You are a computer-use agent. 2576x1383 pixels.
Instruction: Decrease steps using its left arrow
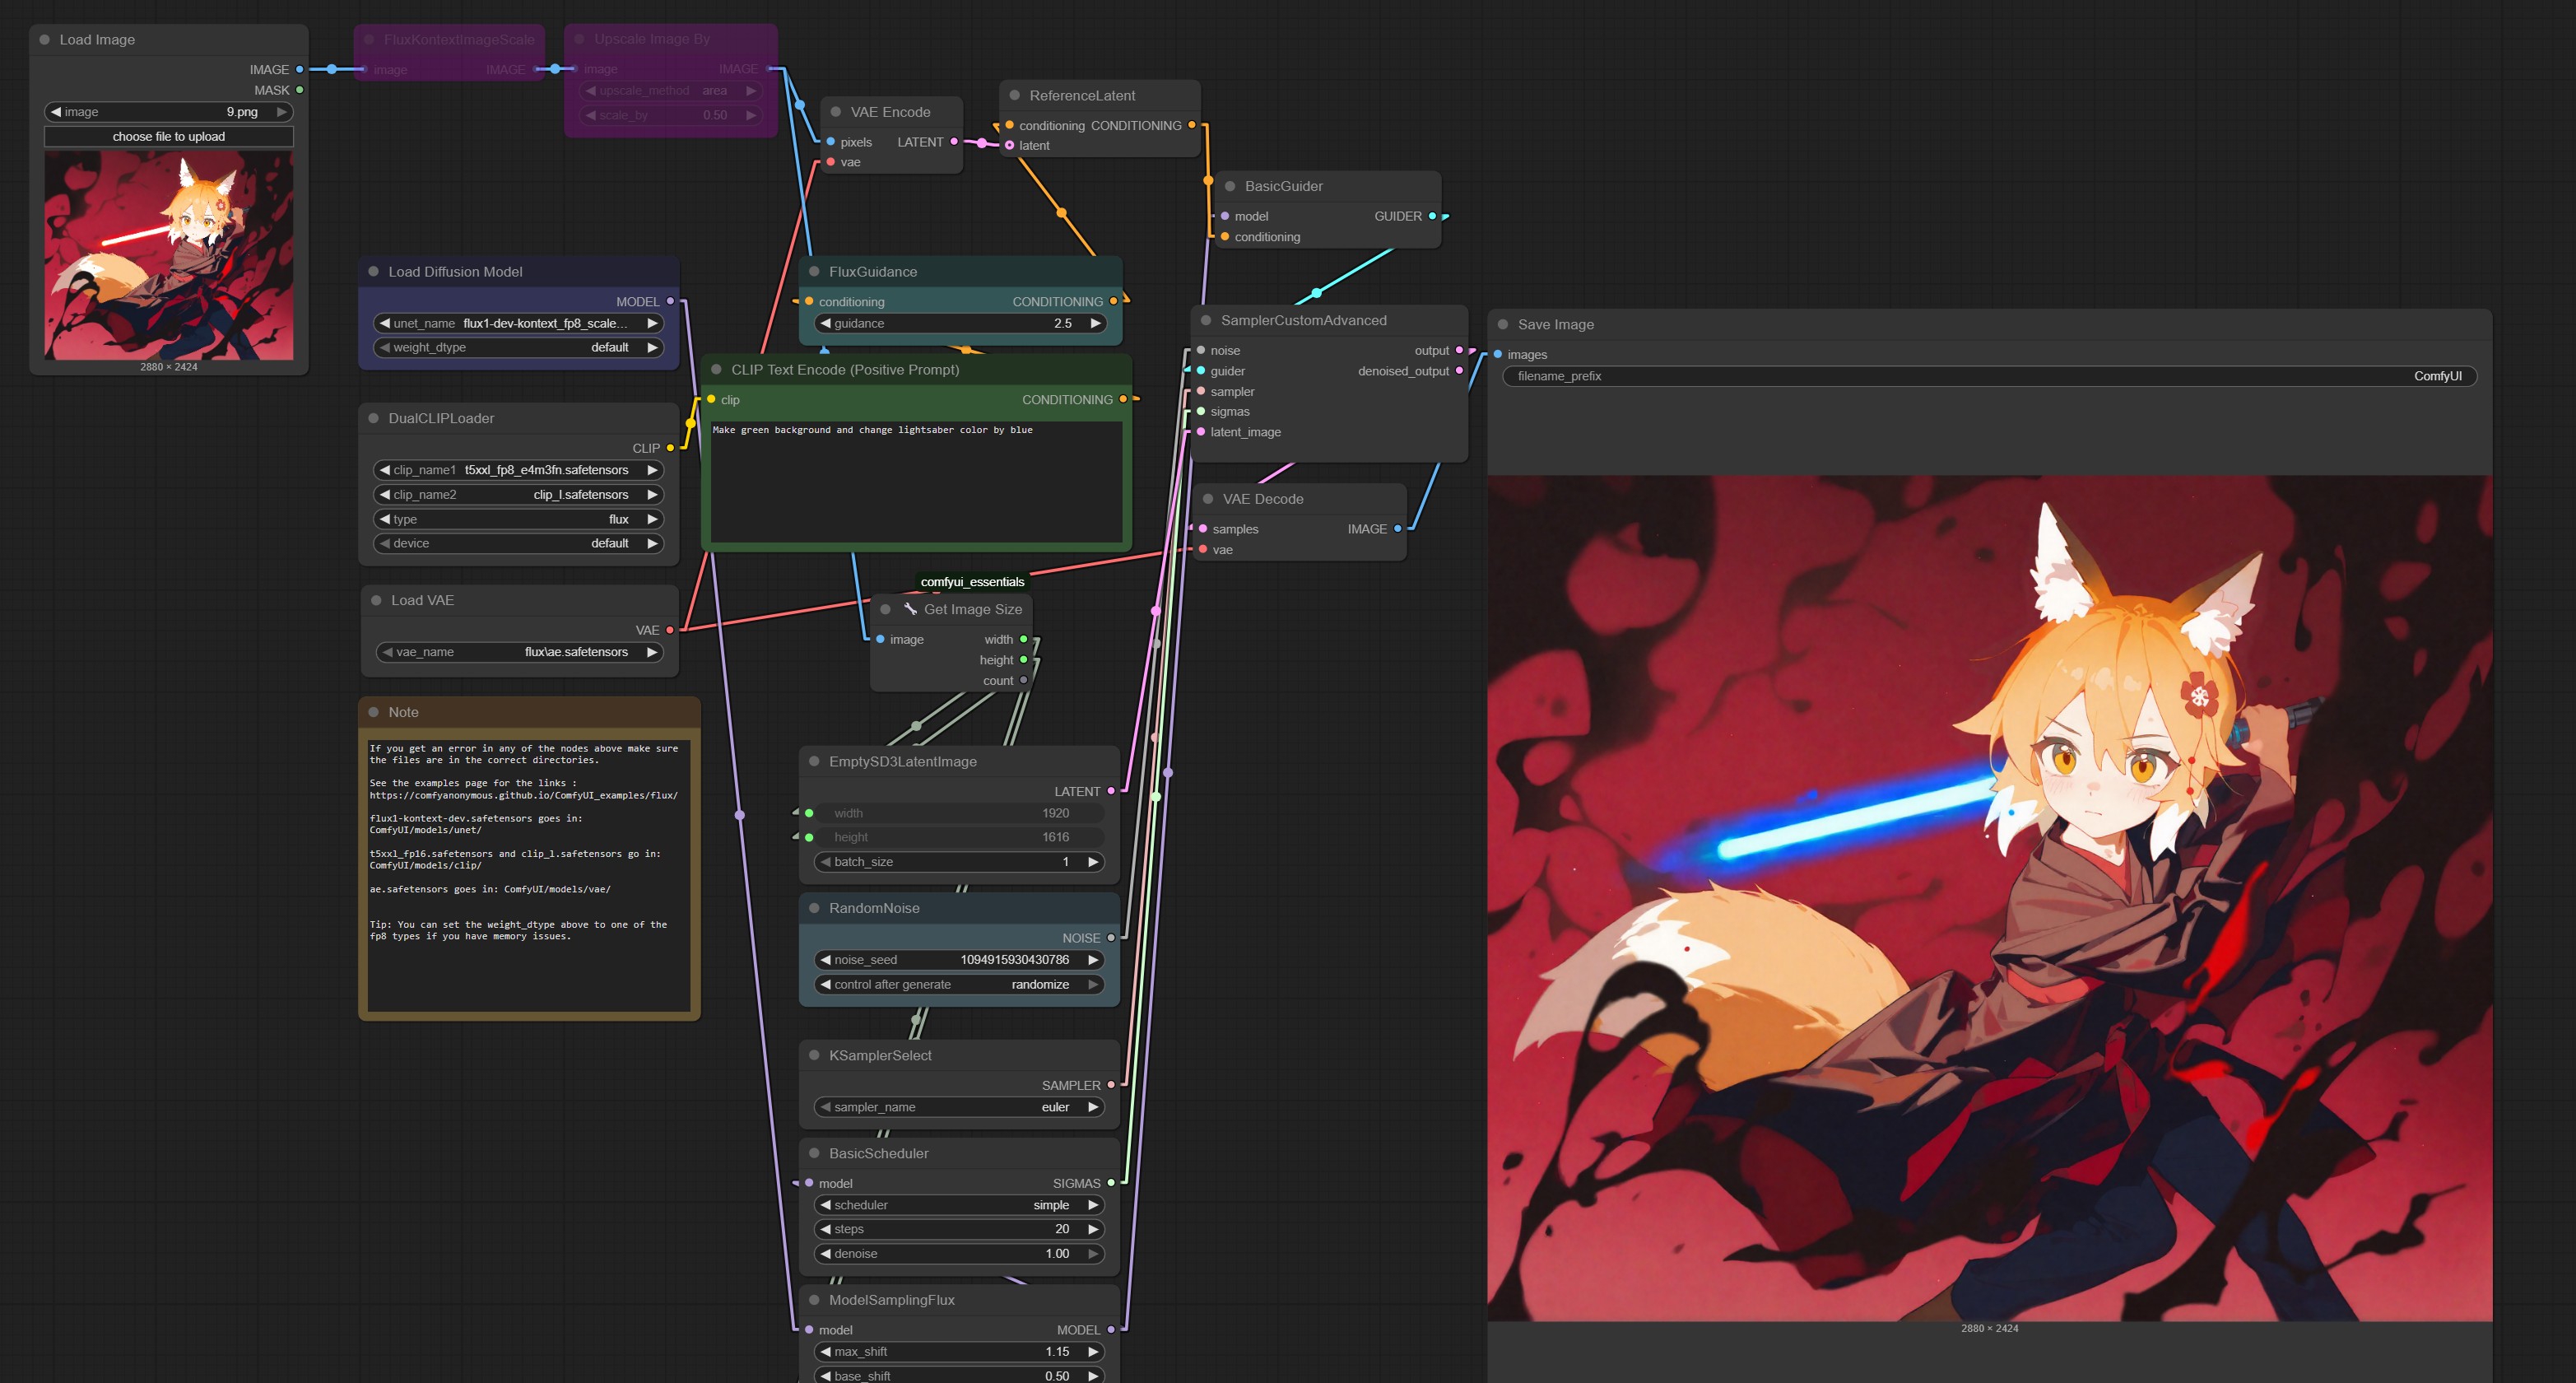(825, 1229)
